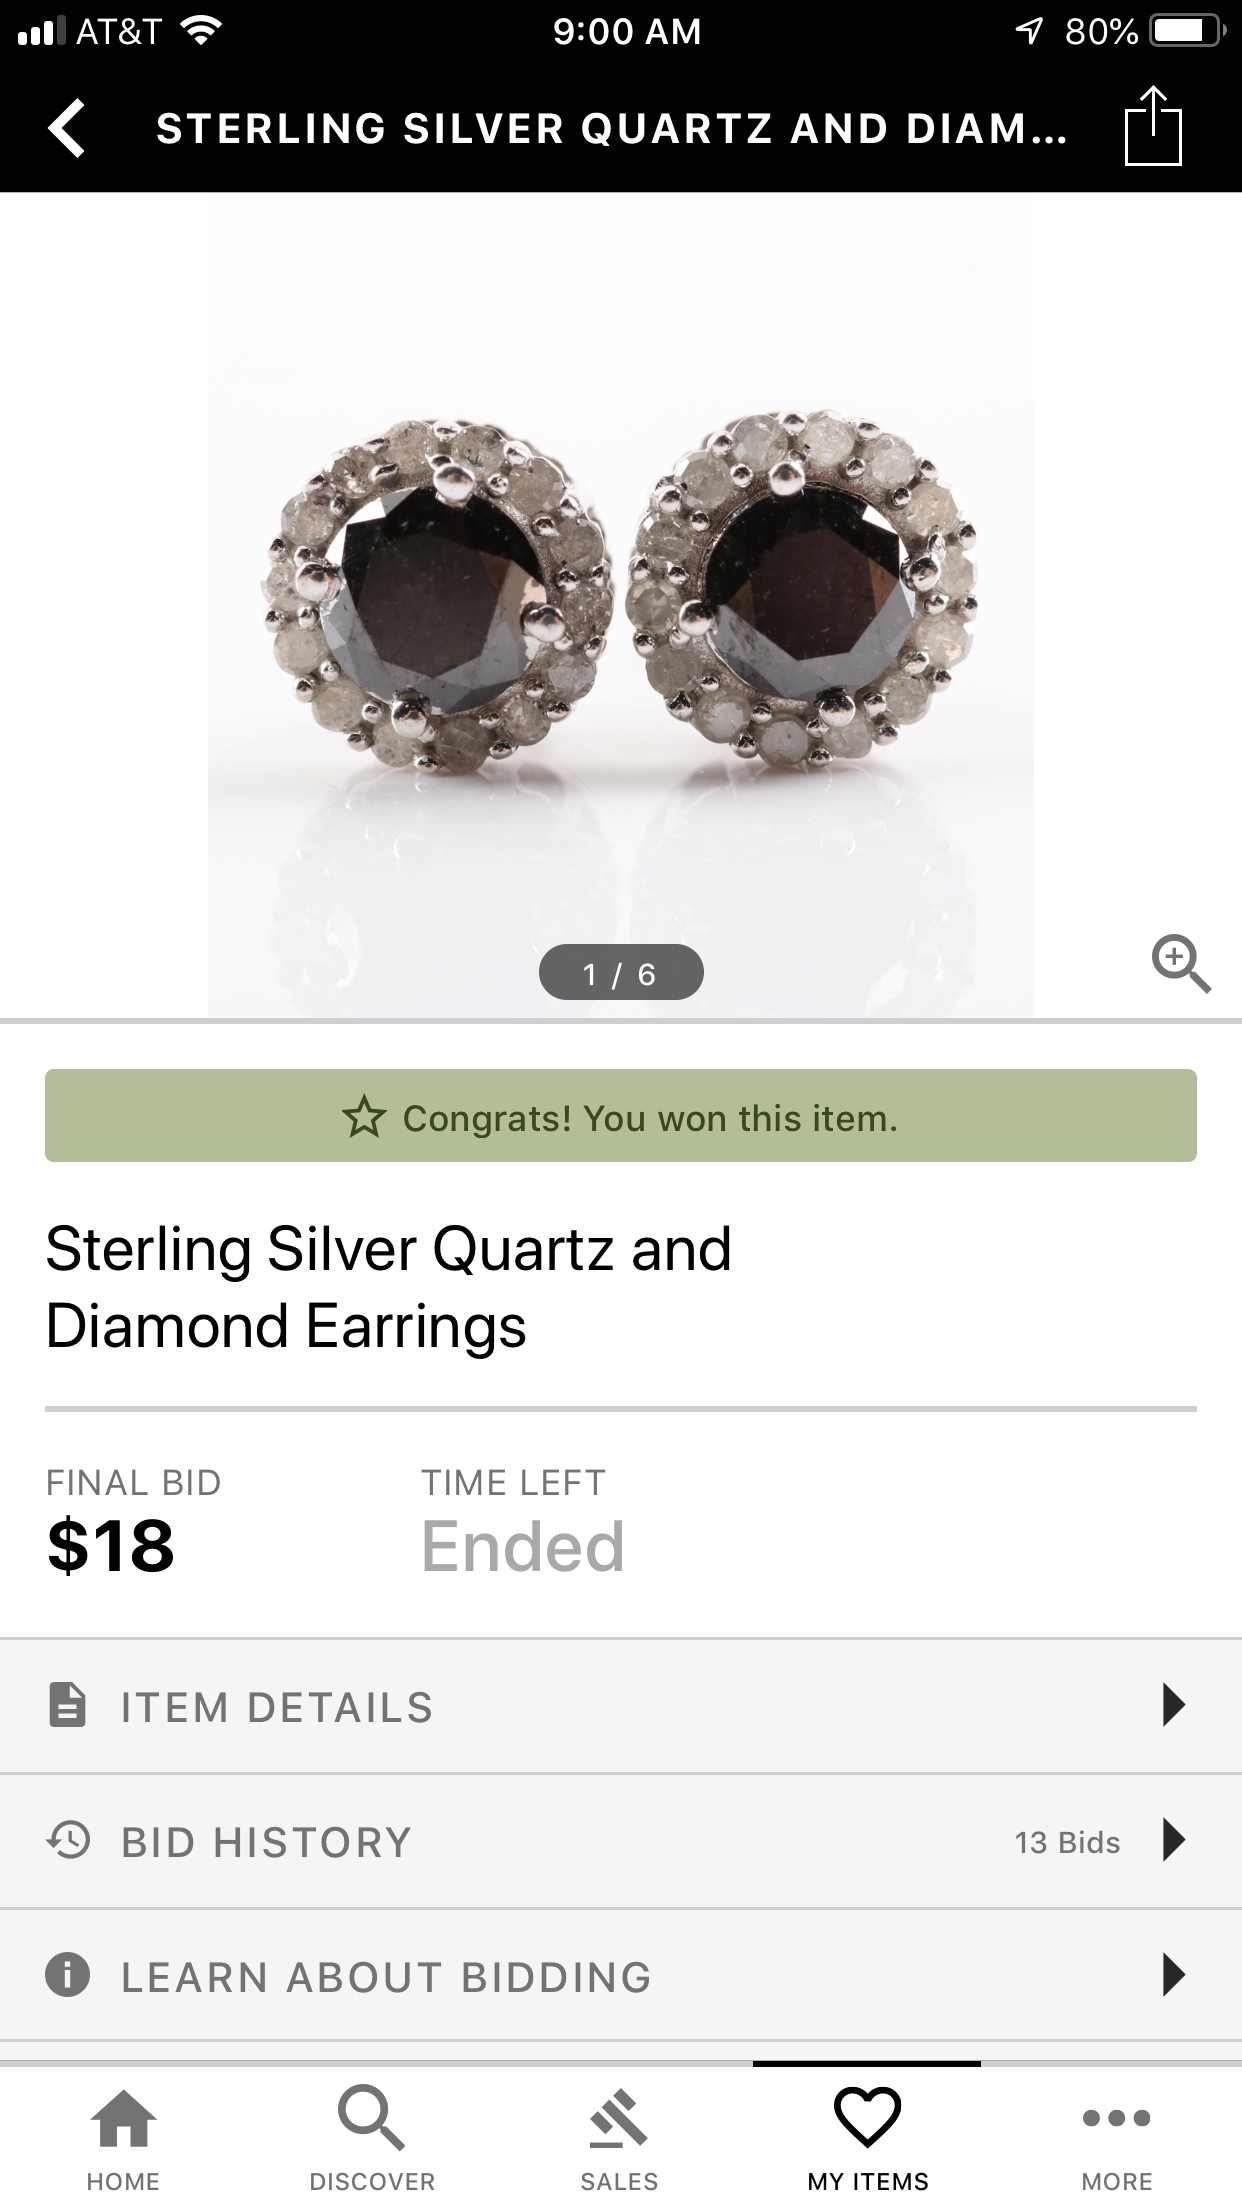Expand Item Details arrow

pos(1173,1705)
